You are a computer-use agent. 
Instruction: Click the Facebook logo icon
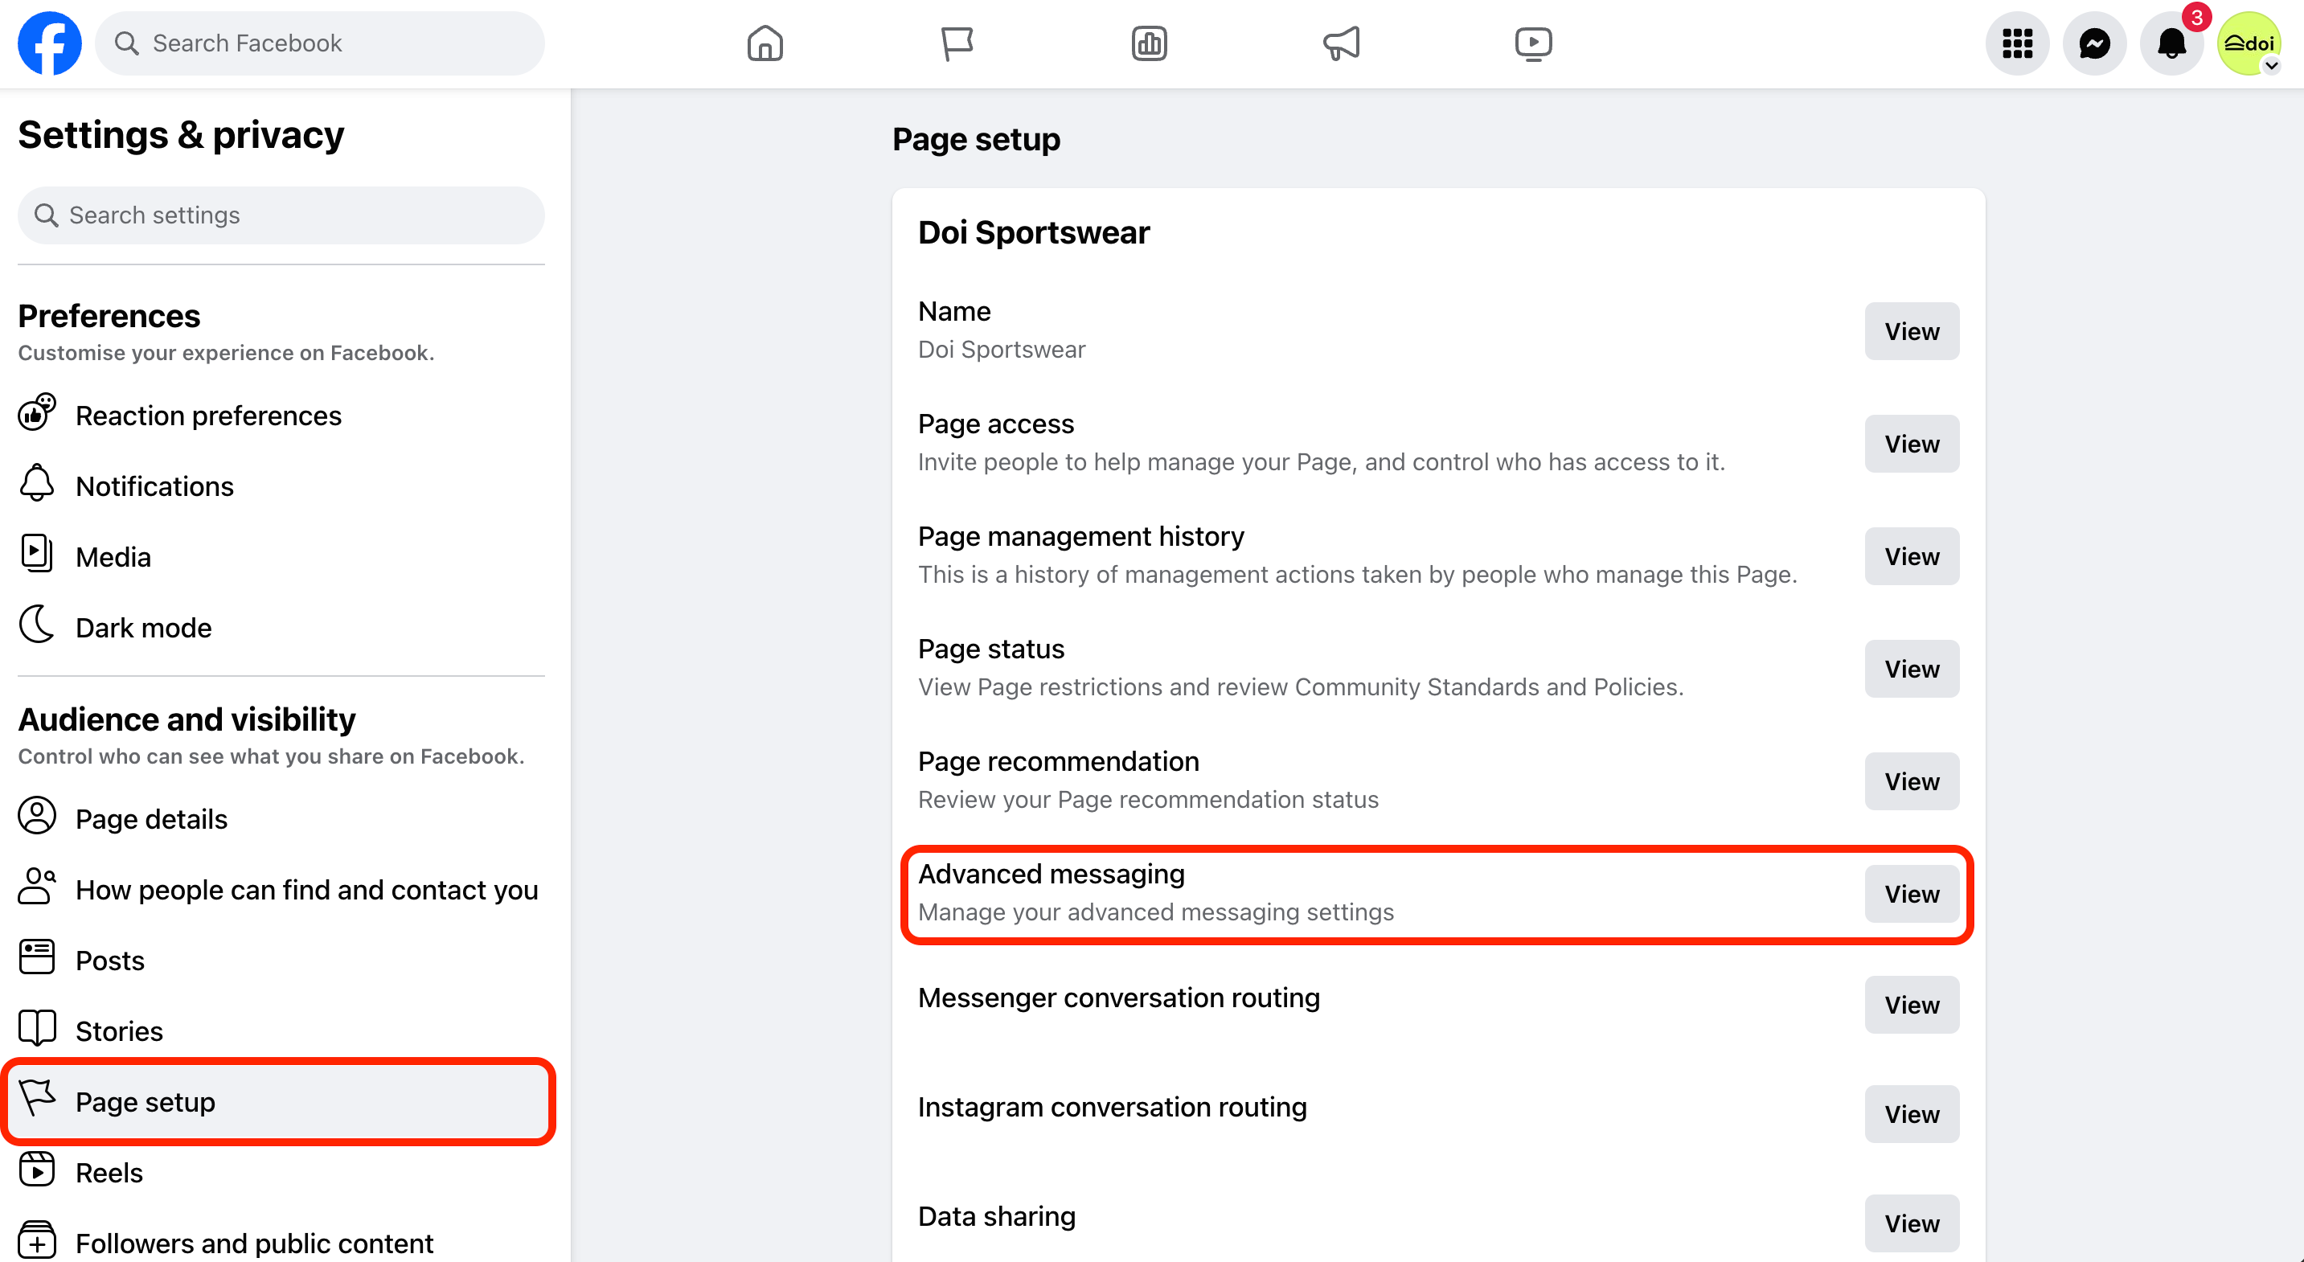click(49, 43)
